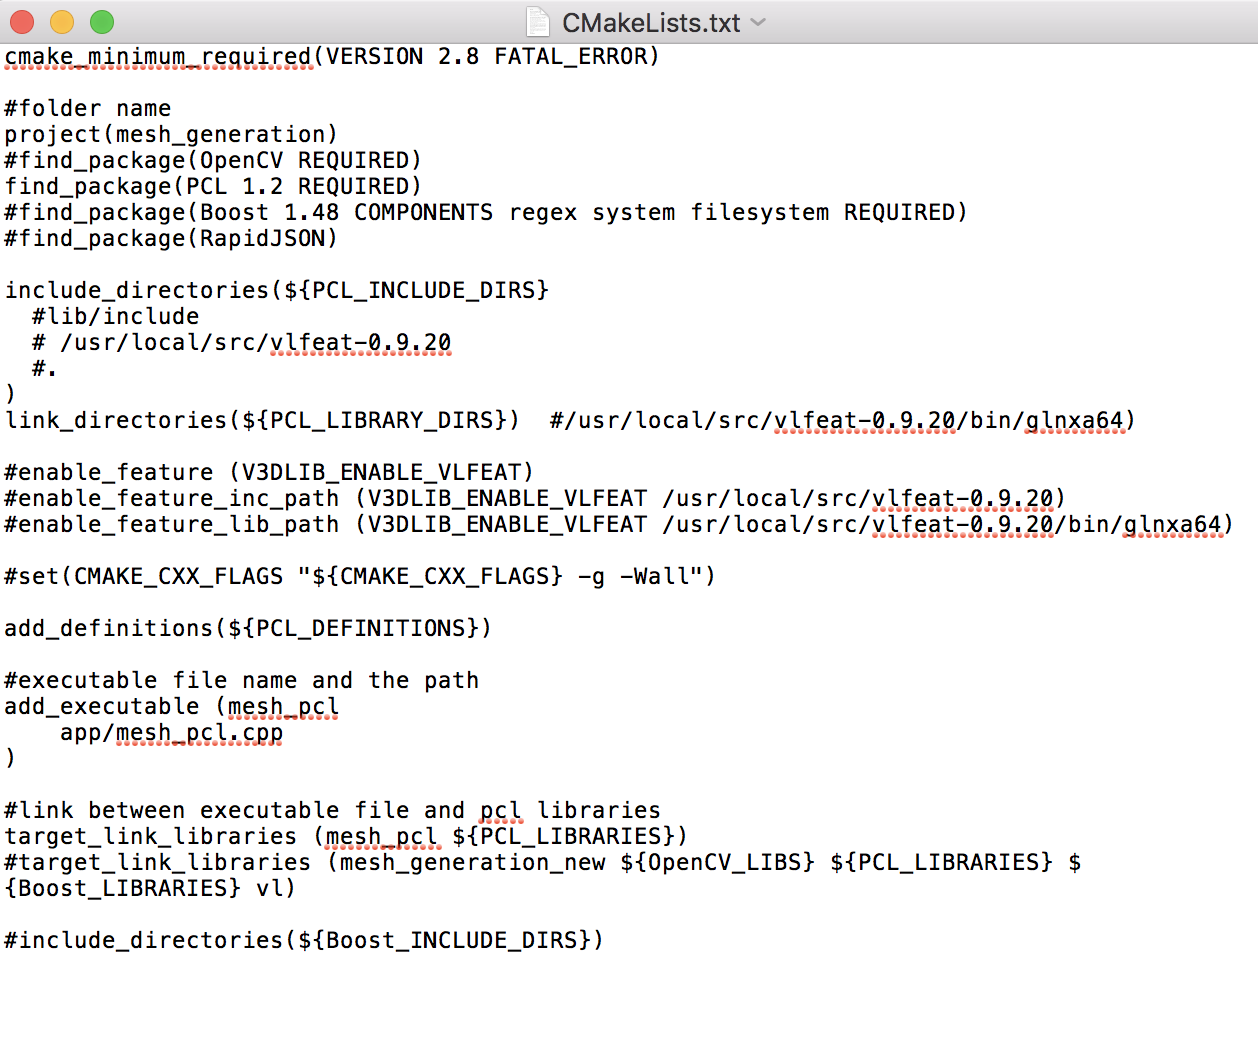Screen dimensions: 1258x1038
Task: Select the include_directories command
Action: 276,290
